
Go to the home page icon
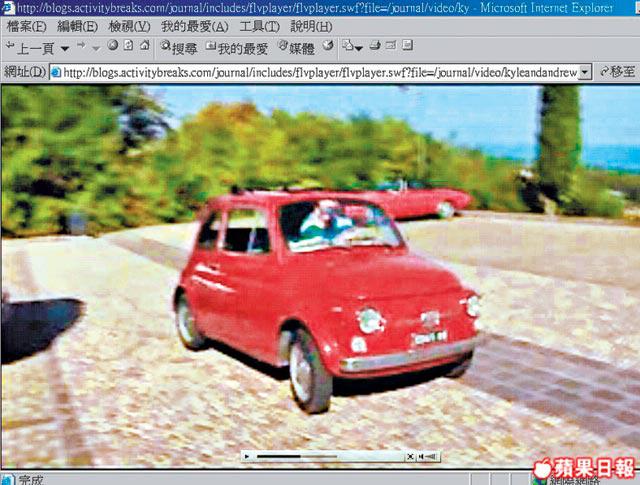144,45
